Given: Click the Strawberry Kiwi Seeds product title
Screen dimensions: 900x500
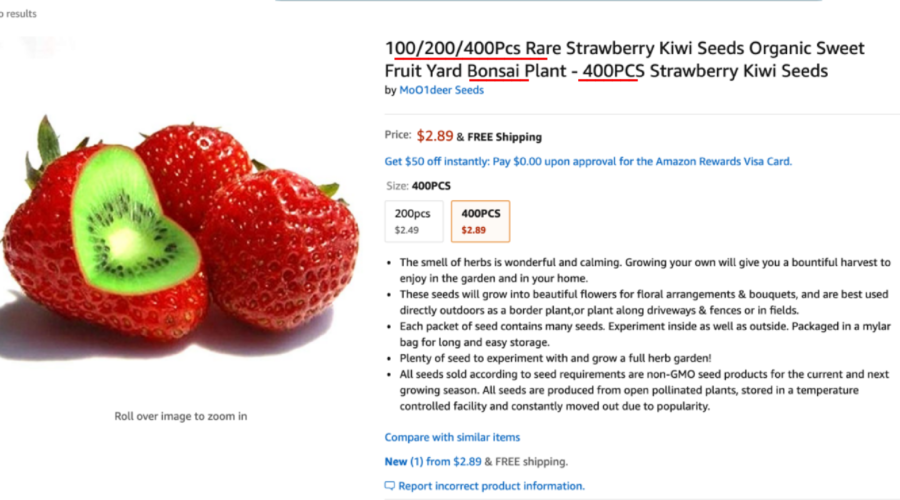Looking at the screenshot, I should point(624,59).
